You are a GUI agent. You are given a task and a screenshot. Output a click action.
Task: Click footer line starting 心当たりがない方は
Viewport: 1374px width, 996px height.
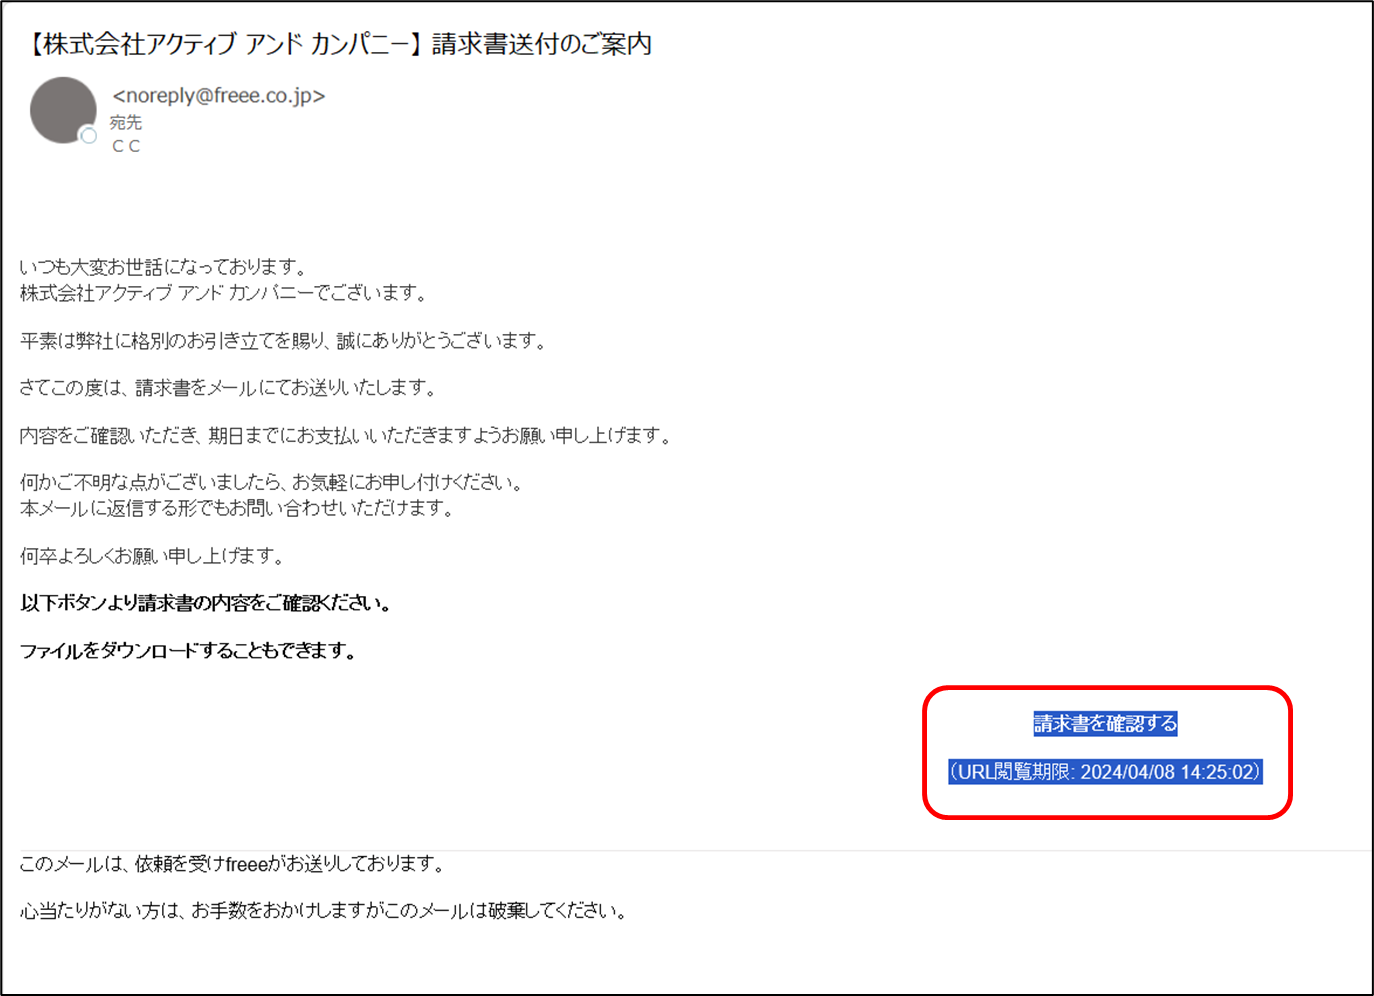pos(325,911)
